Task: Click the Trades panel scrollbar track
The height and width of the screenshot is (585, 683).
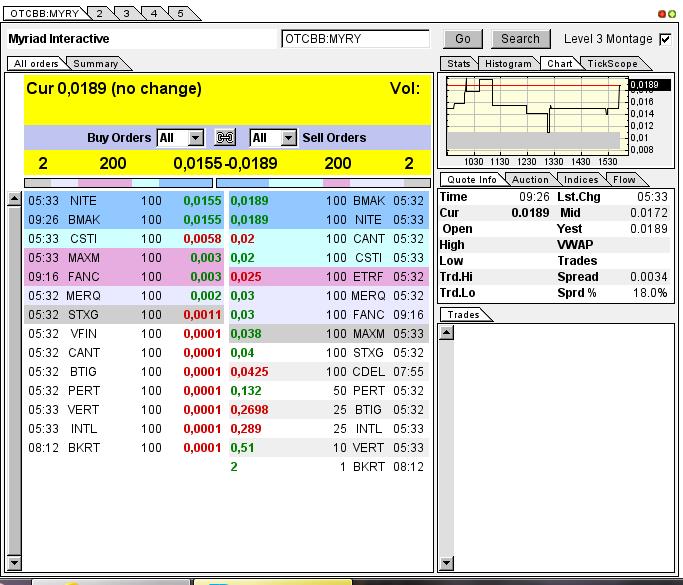Action: point(446,448)
